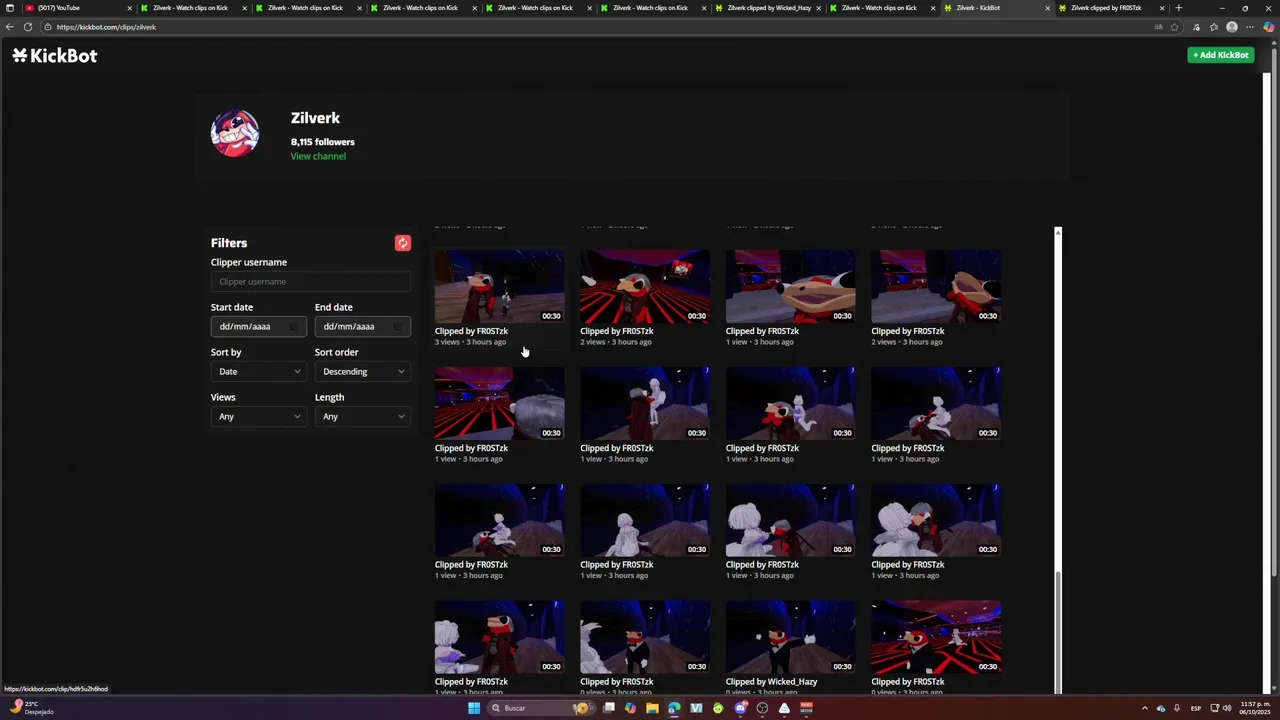Follow the 'View channel' link

pyautogui.click(x=318, y=156)
